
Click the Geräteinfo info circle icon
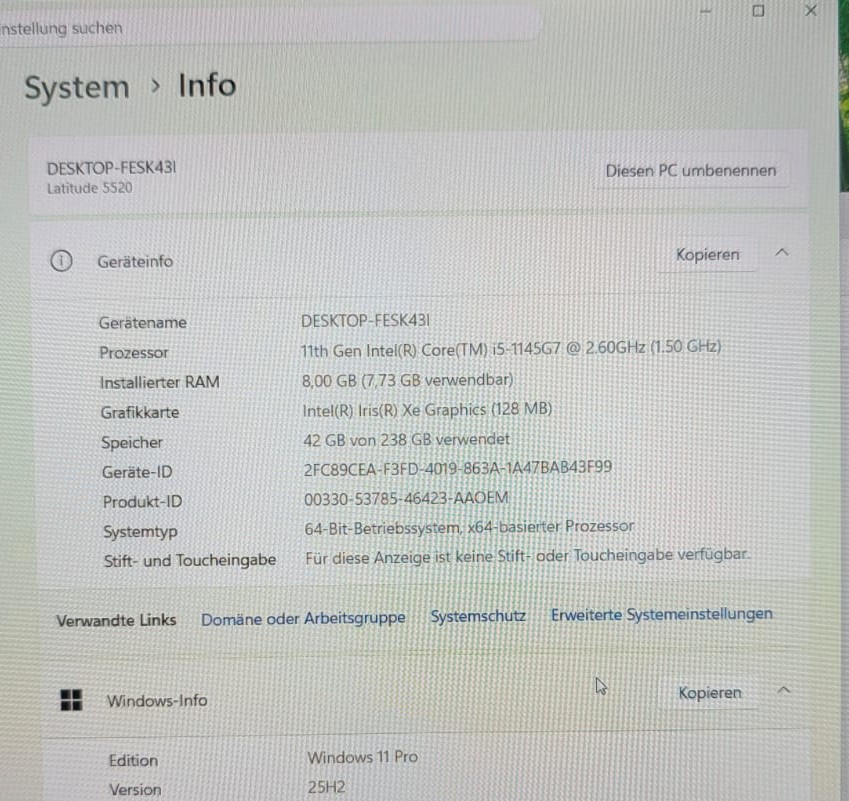(x=61, y=261)
